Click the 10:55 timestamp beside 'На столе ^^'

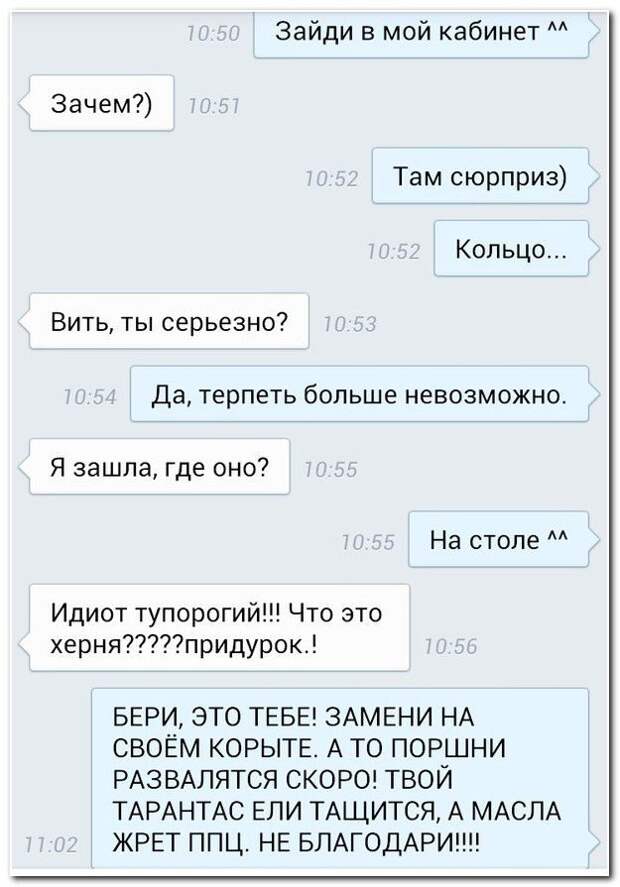tap(368, 542)
